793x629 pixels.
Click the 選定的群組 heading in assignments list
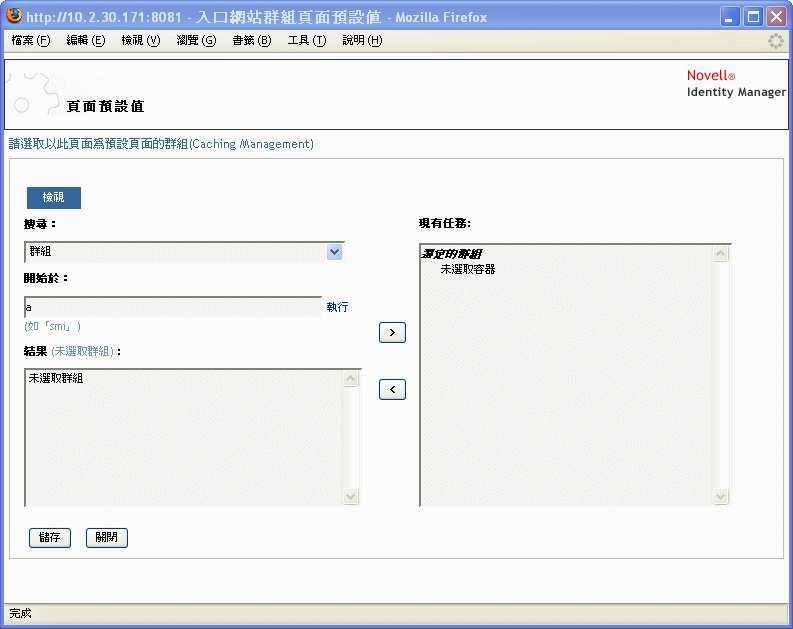pyautogui.click(x=452, y=254)
